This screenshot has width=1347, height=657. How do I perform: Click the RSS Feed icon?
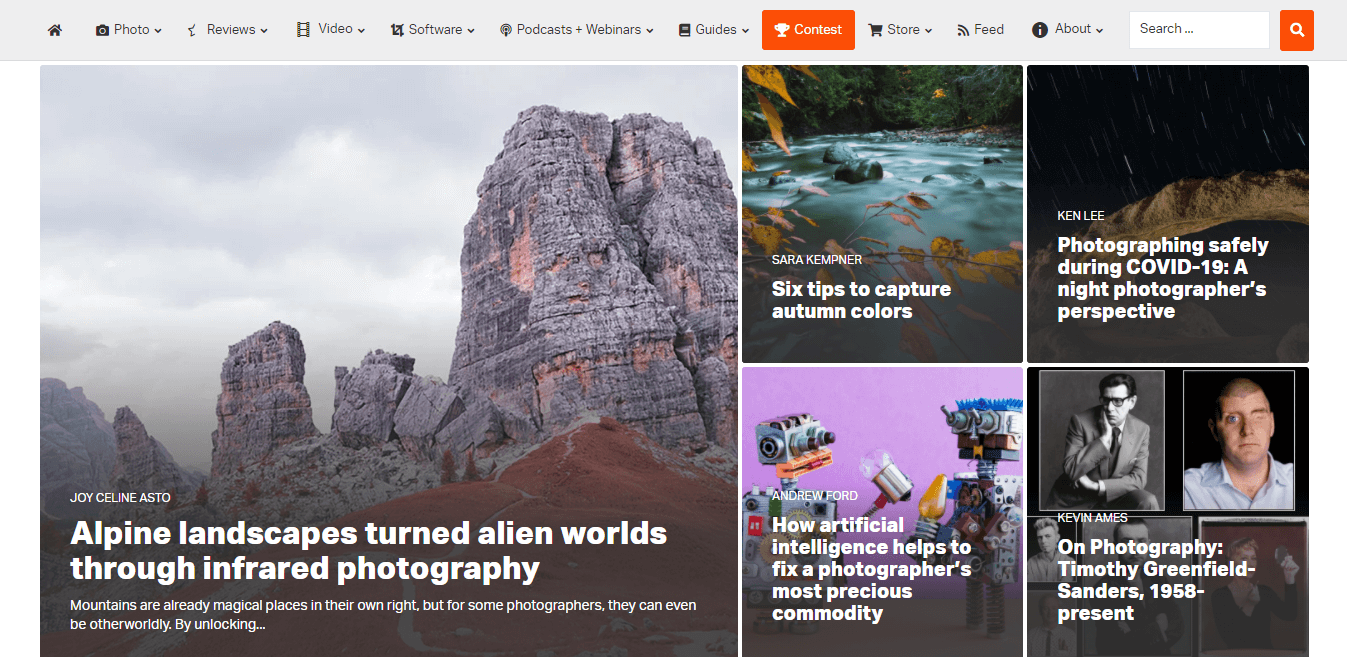[x=963, y=30]
